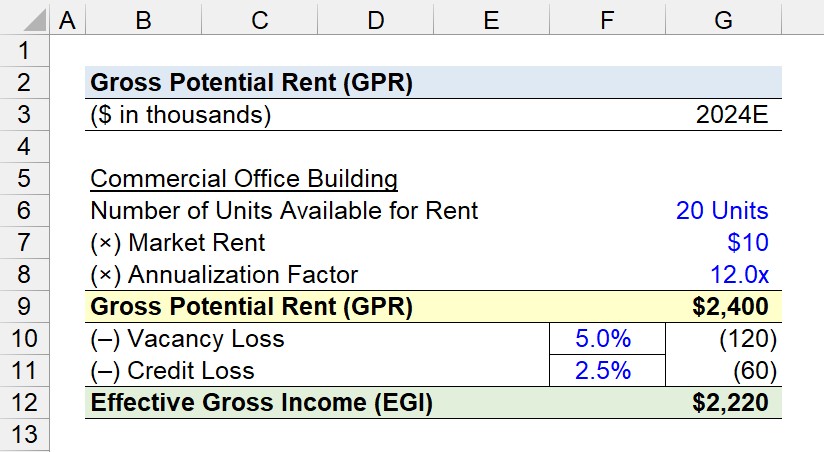Click the 5.0% vacancy rate cell
Image resolution: width=824 pixels, height=452 pixels.
click(x=607, y=338)
